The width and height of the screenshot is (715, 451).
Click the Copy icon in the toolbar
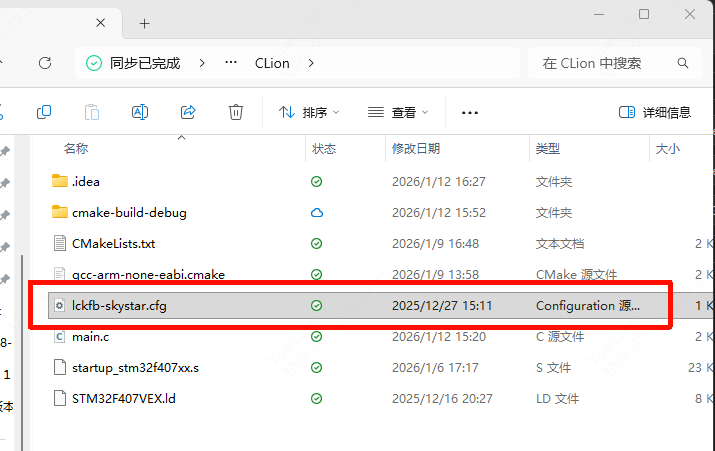point(44,112)
